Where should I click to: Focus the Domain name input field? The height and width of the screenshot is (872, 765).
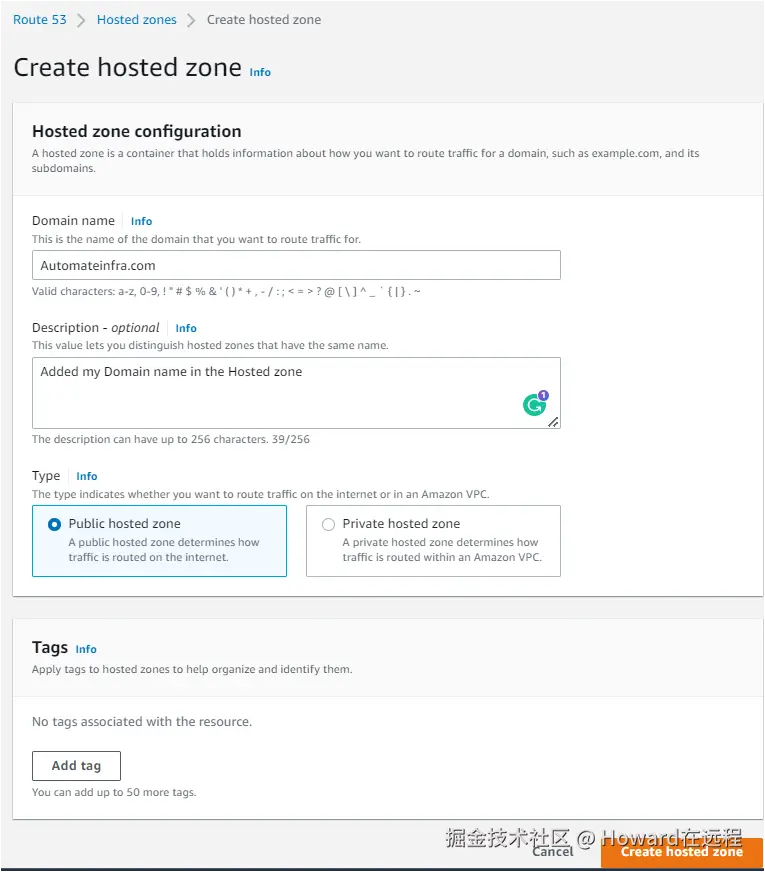click(296, 265)
